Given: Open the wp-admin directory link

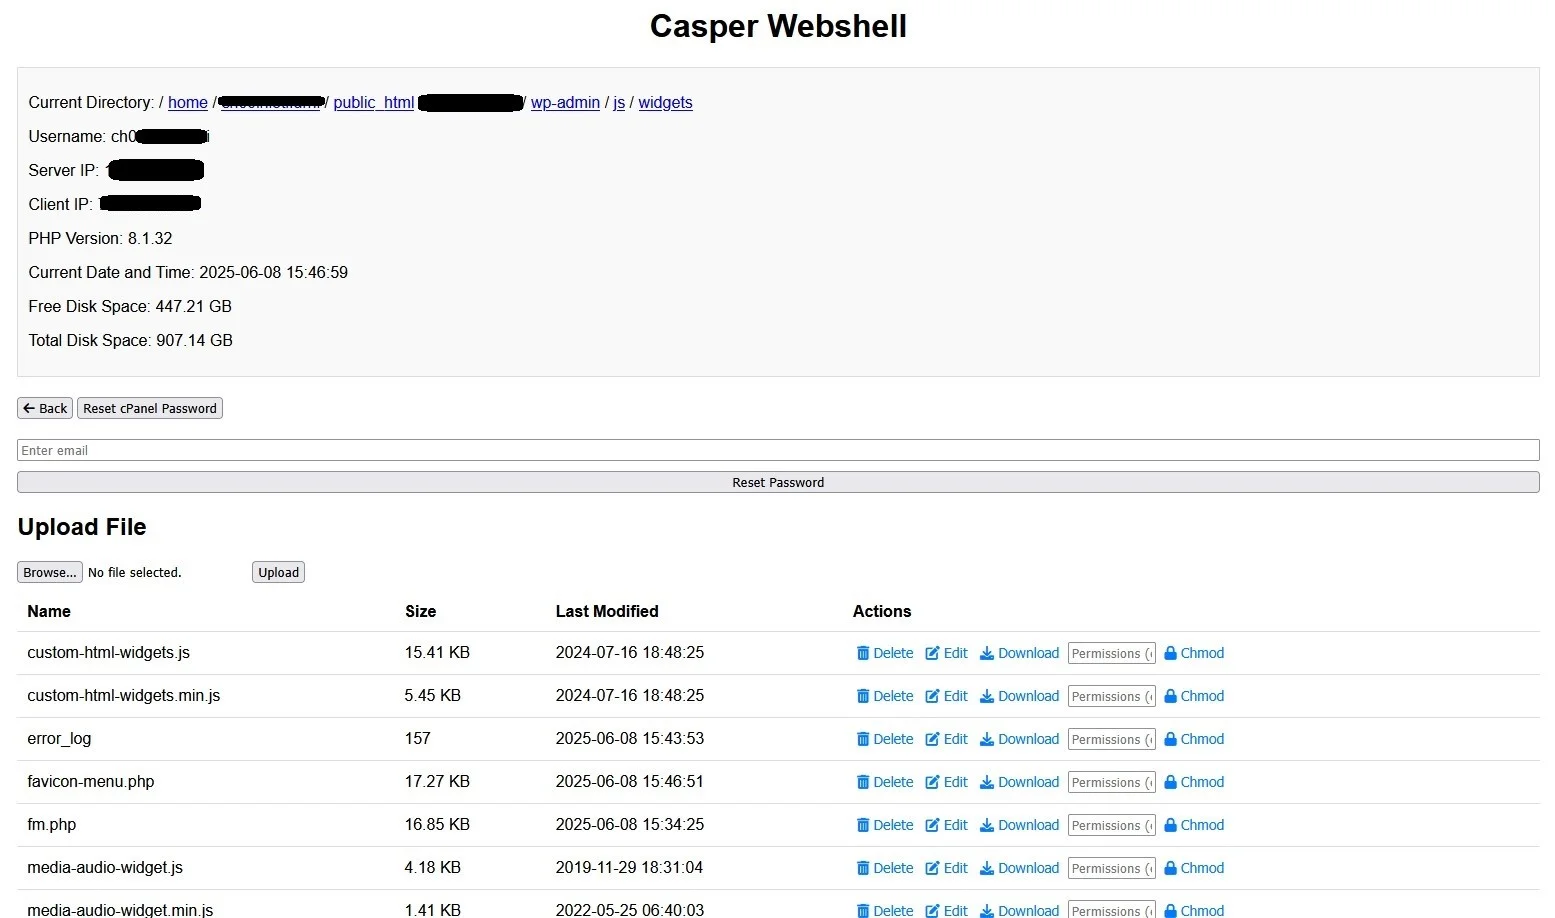Looking at the screenshot, I should (565, 102).
